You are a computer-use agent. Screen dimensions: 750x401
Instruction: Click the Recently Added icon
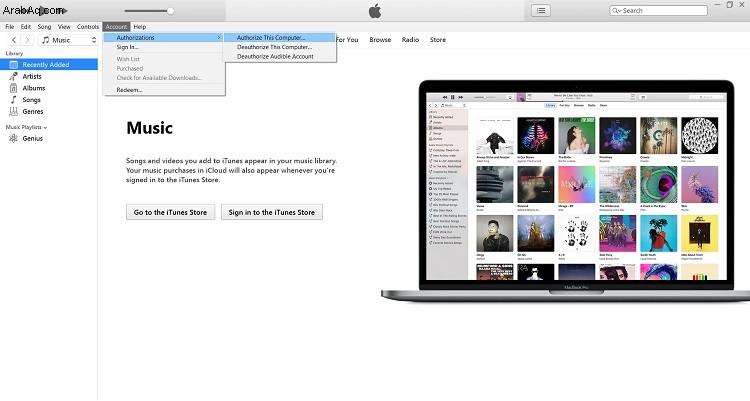(x=13, y=65)
